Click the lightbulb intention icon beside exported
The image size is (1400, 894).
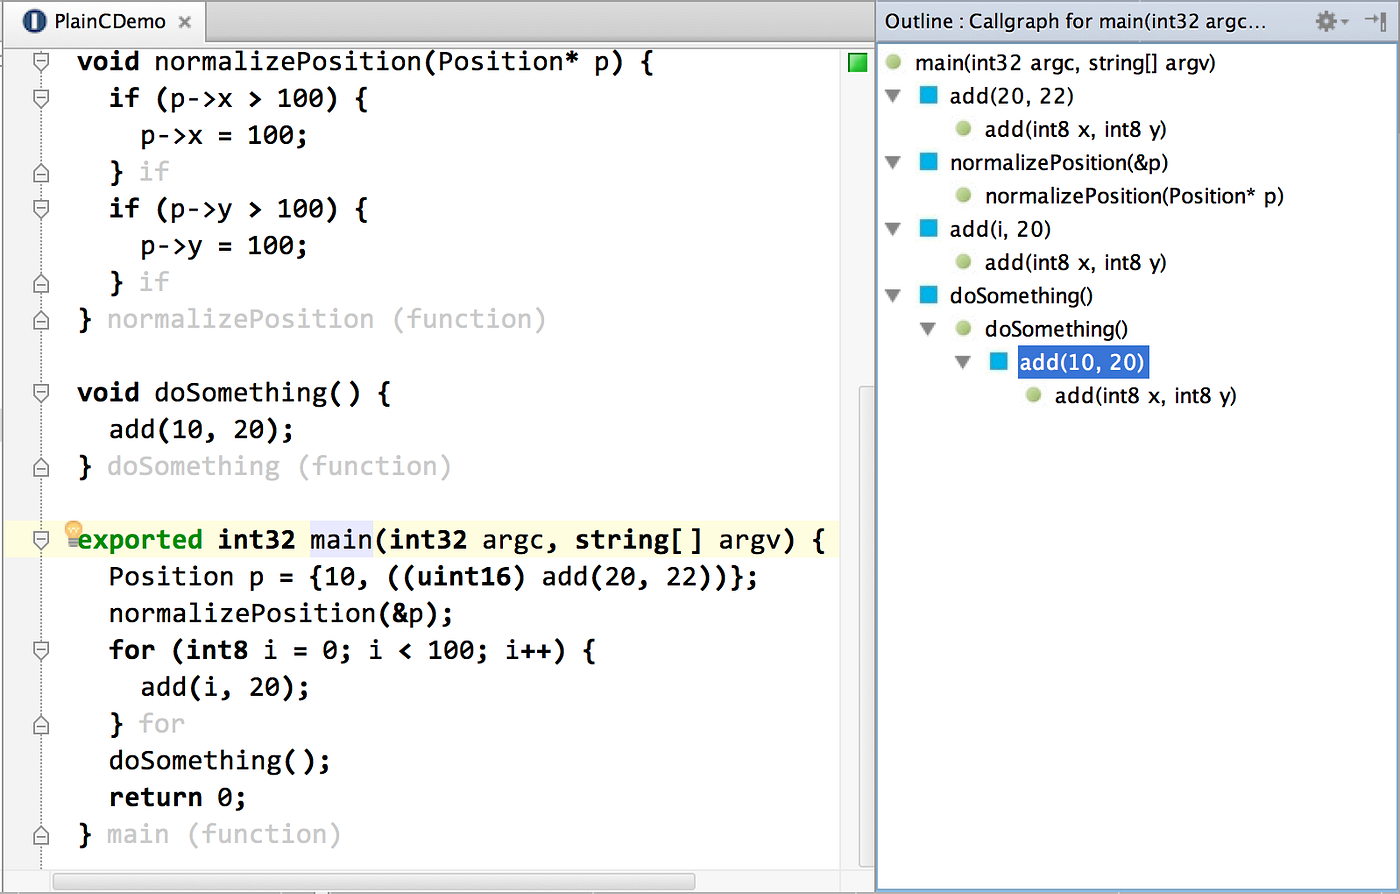72,532
